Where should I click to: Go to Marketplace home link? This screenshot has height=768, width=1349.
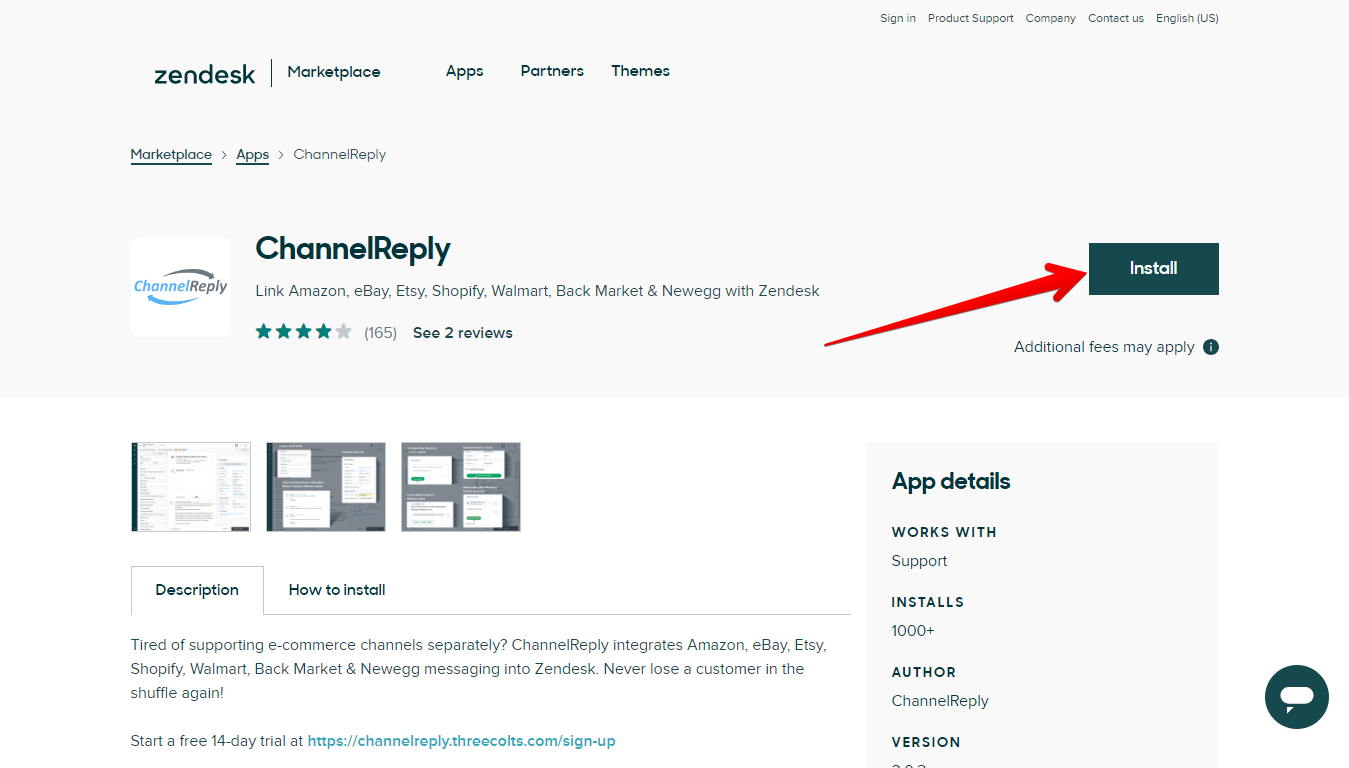[x=334, y=72]
